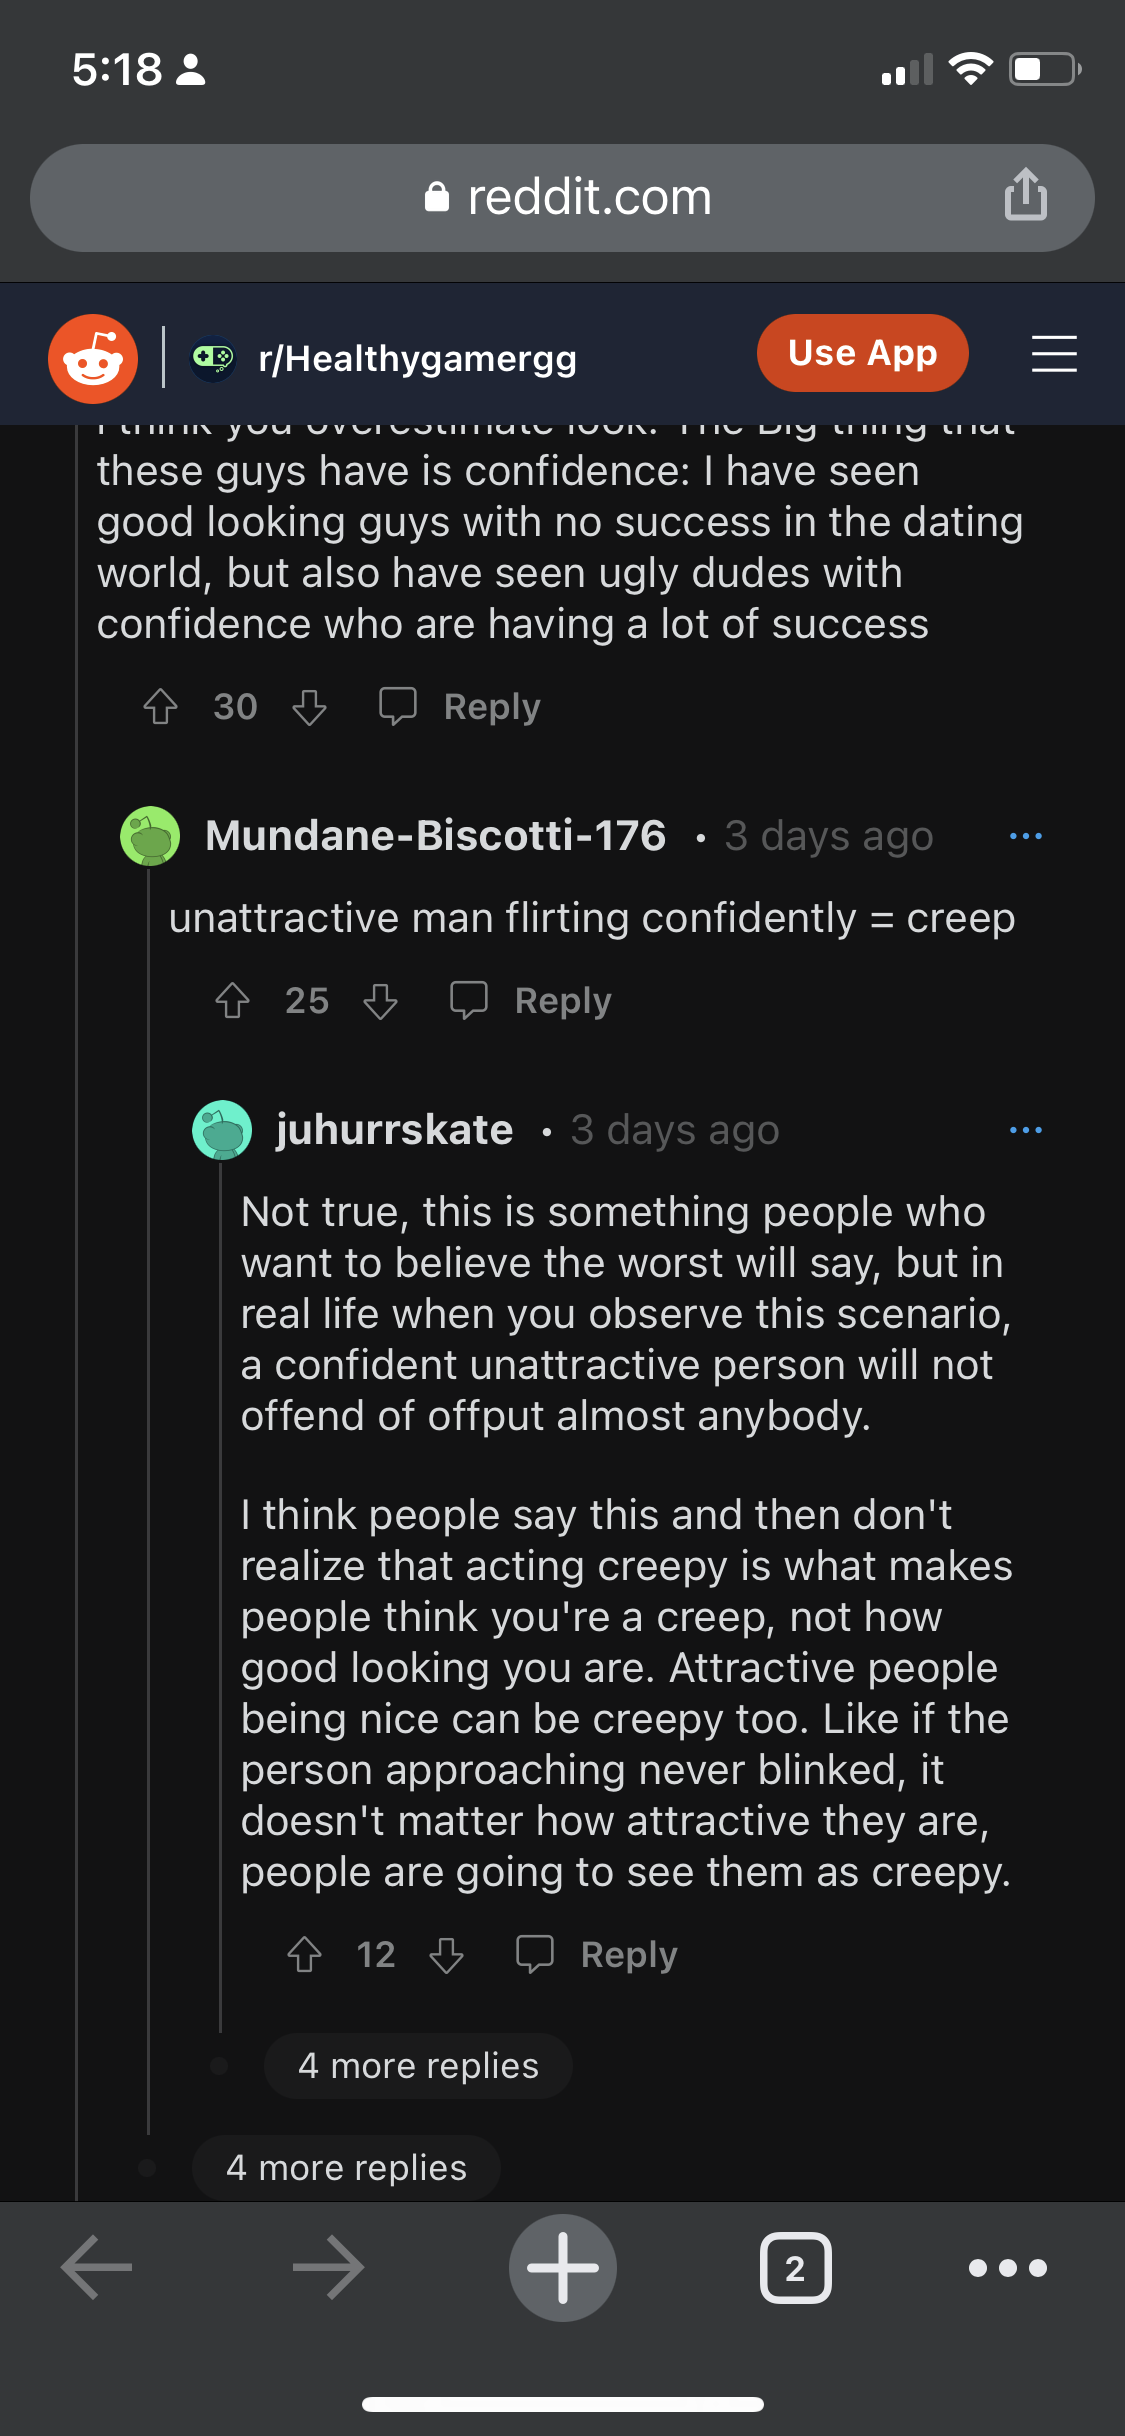Upvote Mundane-Biscotti-176's comment

click(232, 1001)
